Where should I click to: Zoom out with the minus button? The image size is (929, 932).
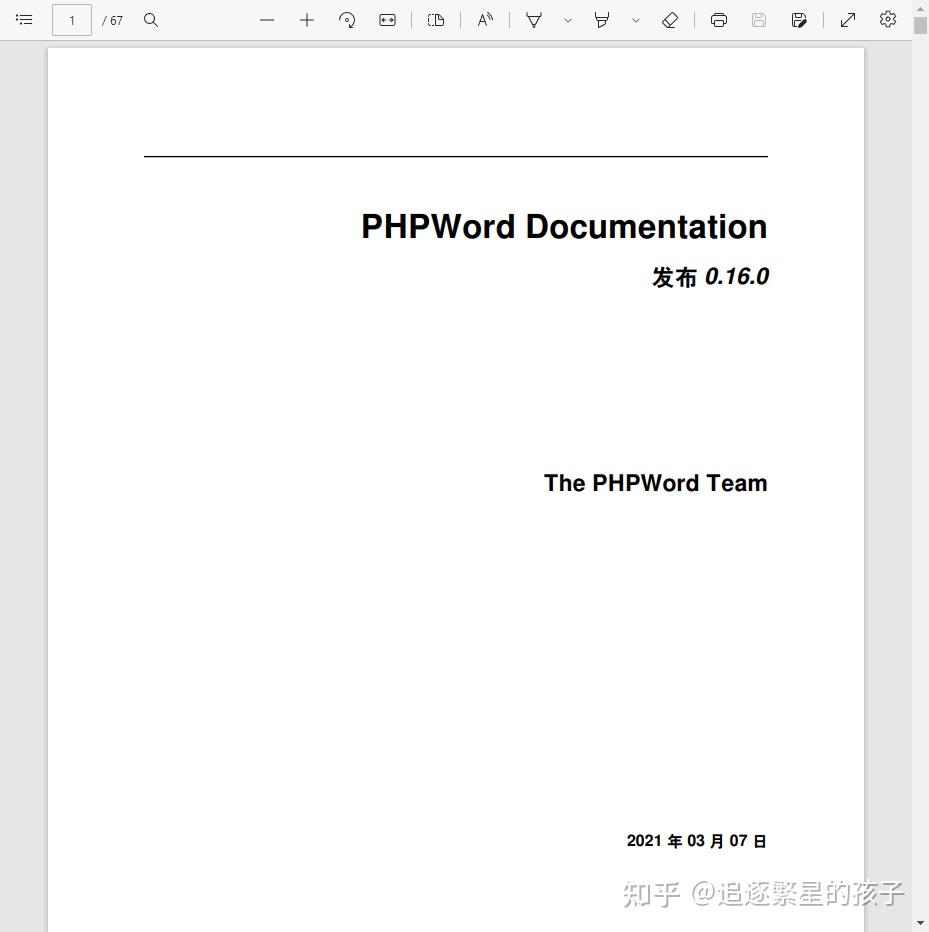pos(267,20)
